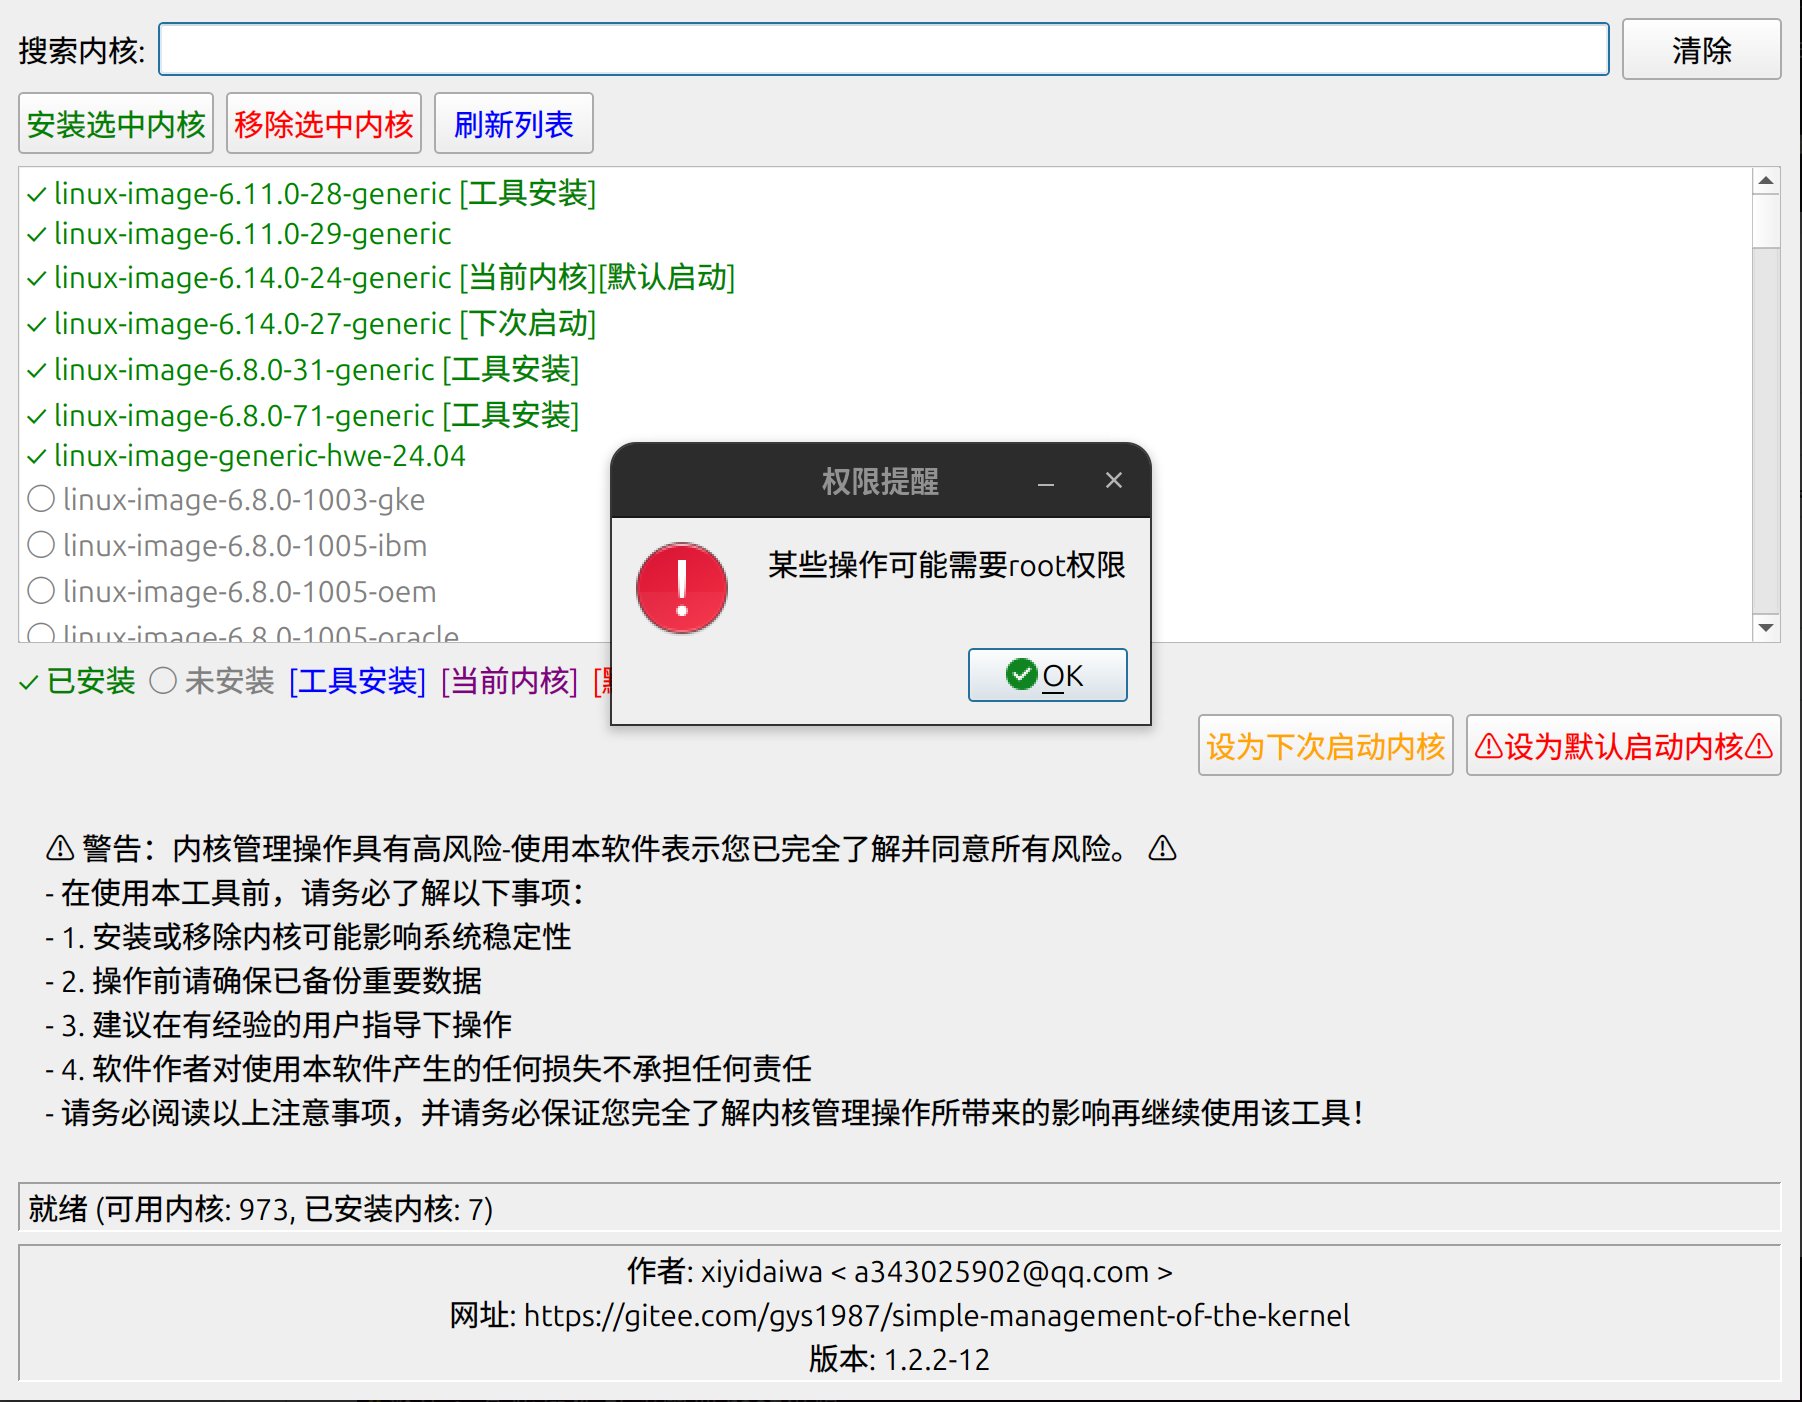Click 移除选中内核 button
The image size is (1802, 1402).
tap(324, 124)
